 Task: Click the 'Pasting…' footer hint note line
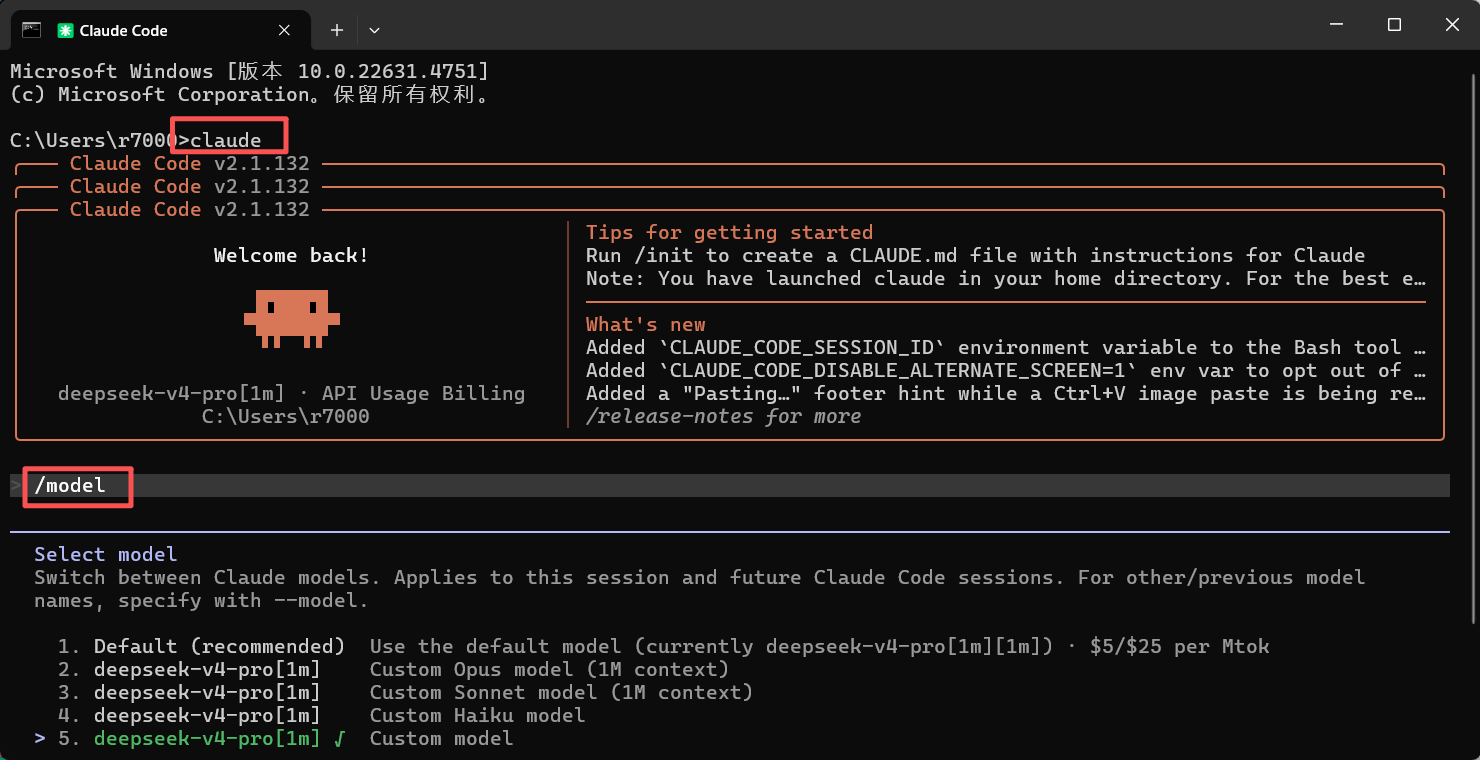point(1006,394)
